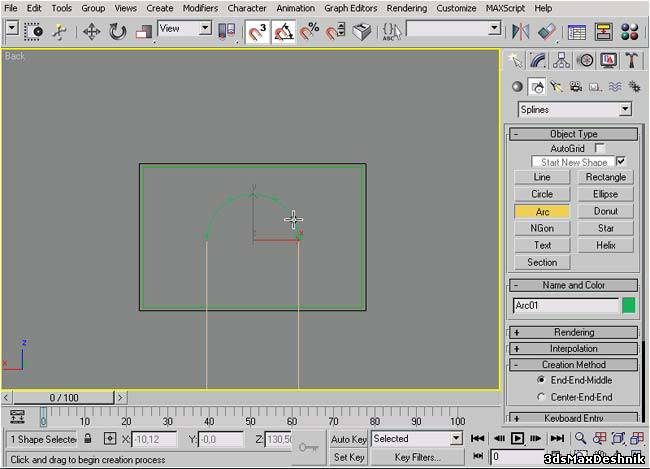The image size is (650, 469).
Task: Open the Modifiers menu
Action: (200, 8)
